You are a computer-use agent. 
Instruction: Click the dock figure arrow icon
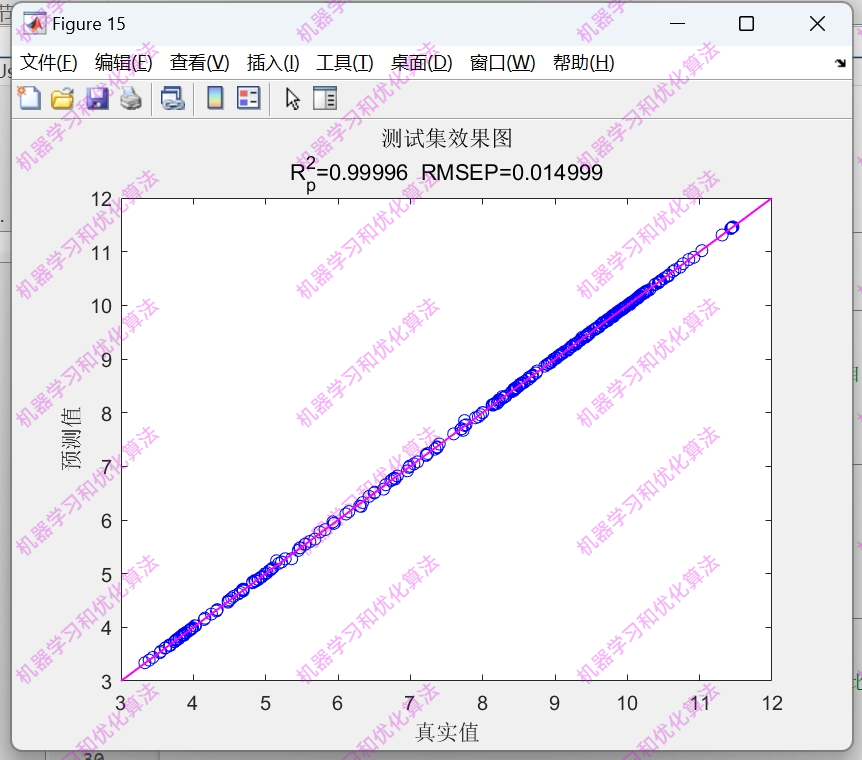coord(840,63)
